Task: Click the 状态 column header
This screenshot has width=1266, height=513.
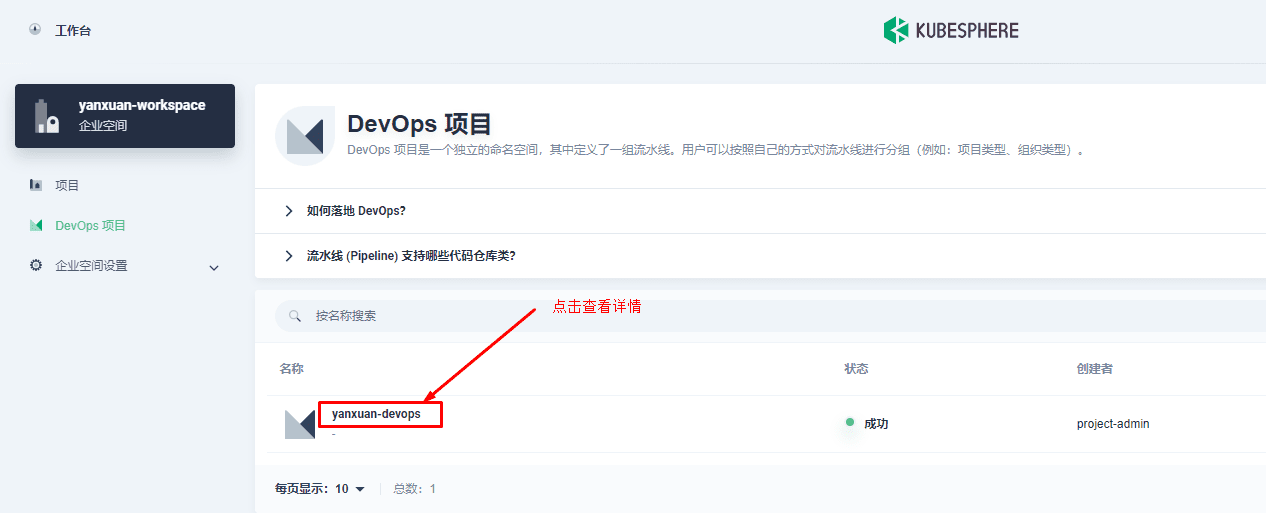Action: point(856,369)
